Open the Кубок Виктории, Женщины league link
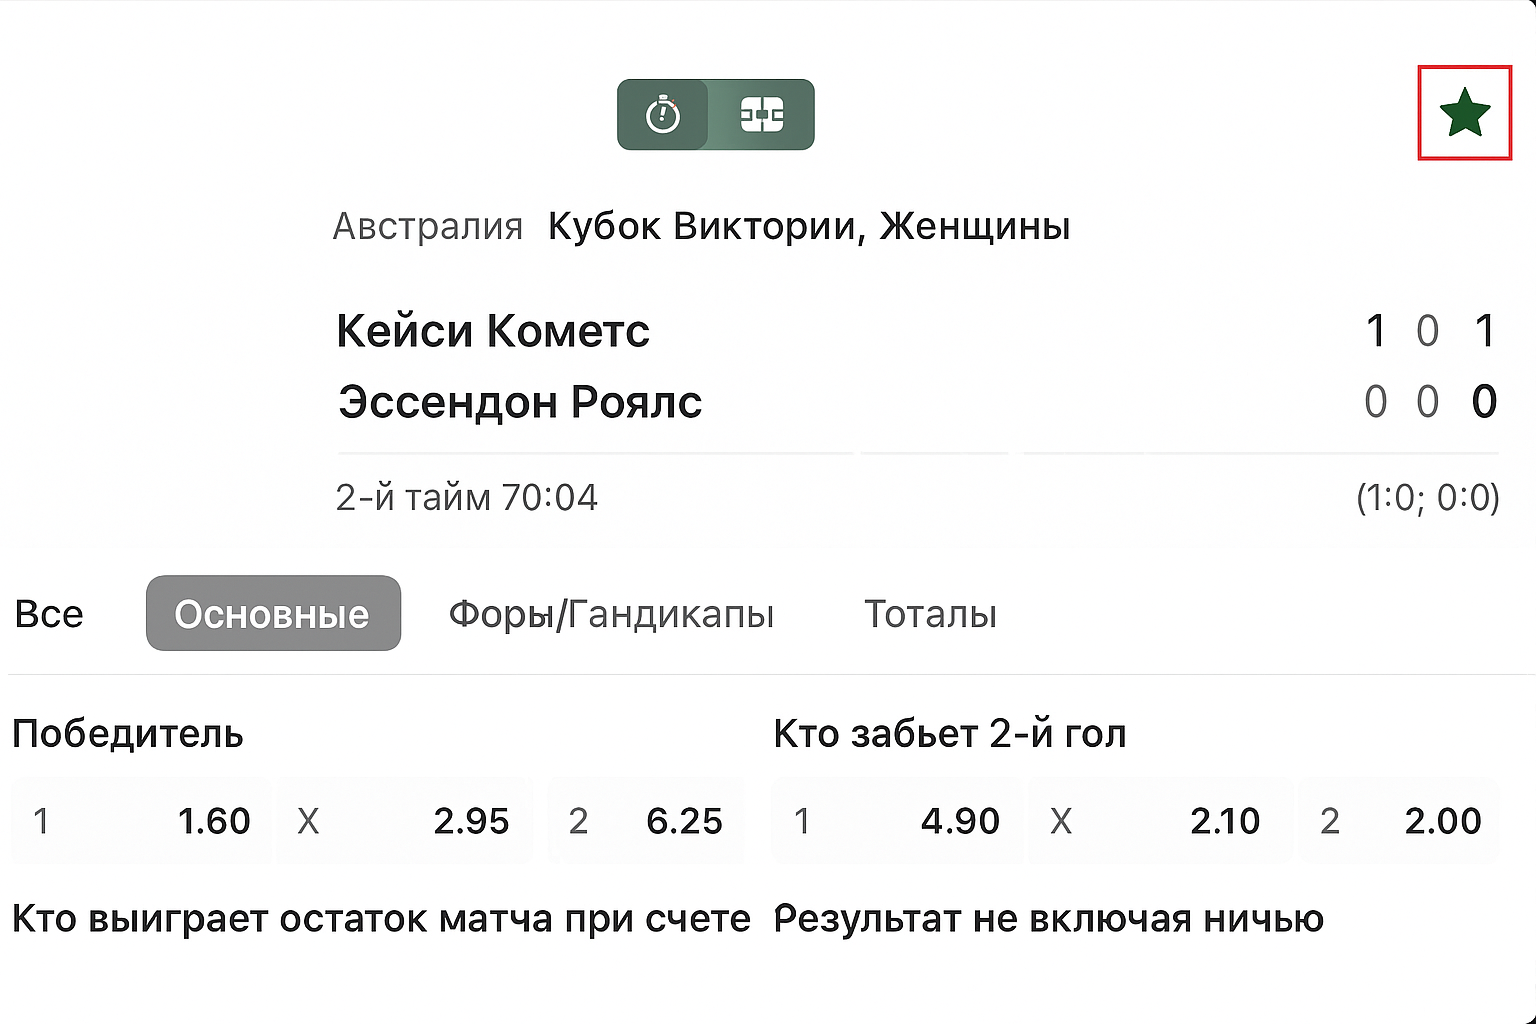Image resolution: width=1536 pixels, height=1024 pixels. pyautogui.click(x=808, y=226)
